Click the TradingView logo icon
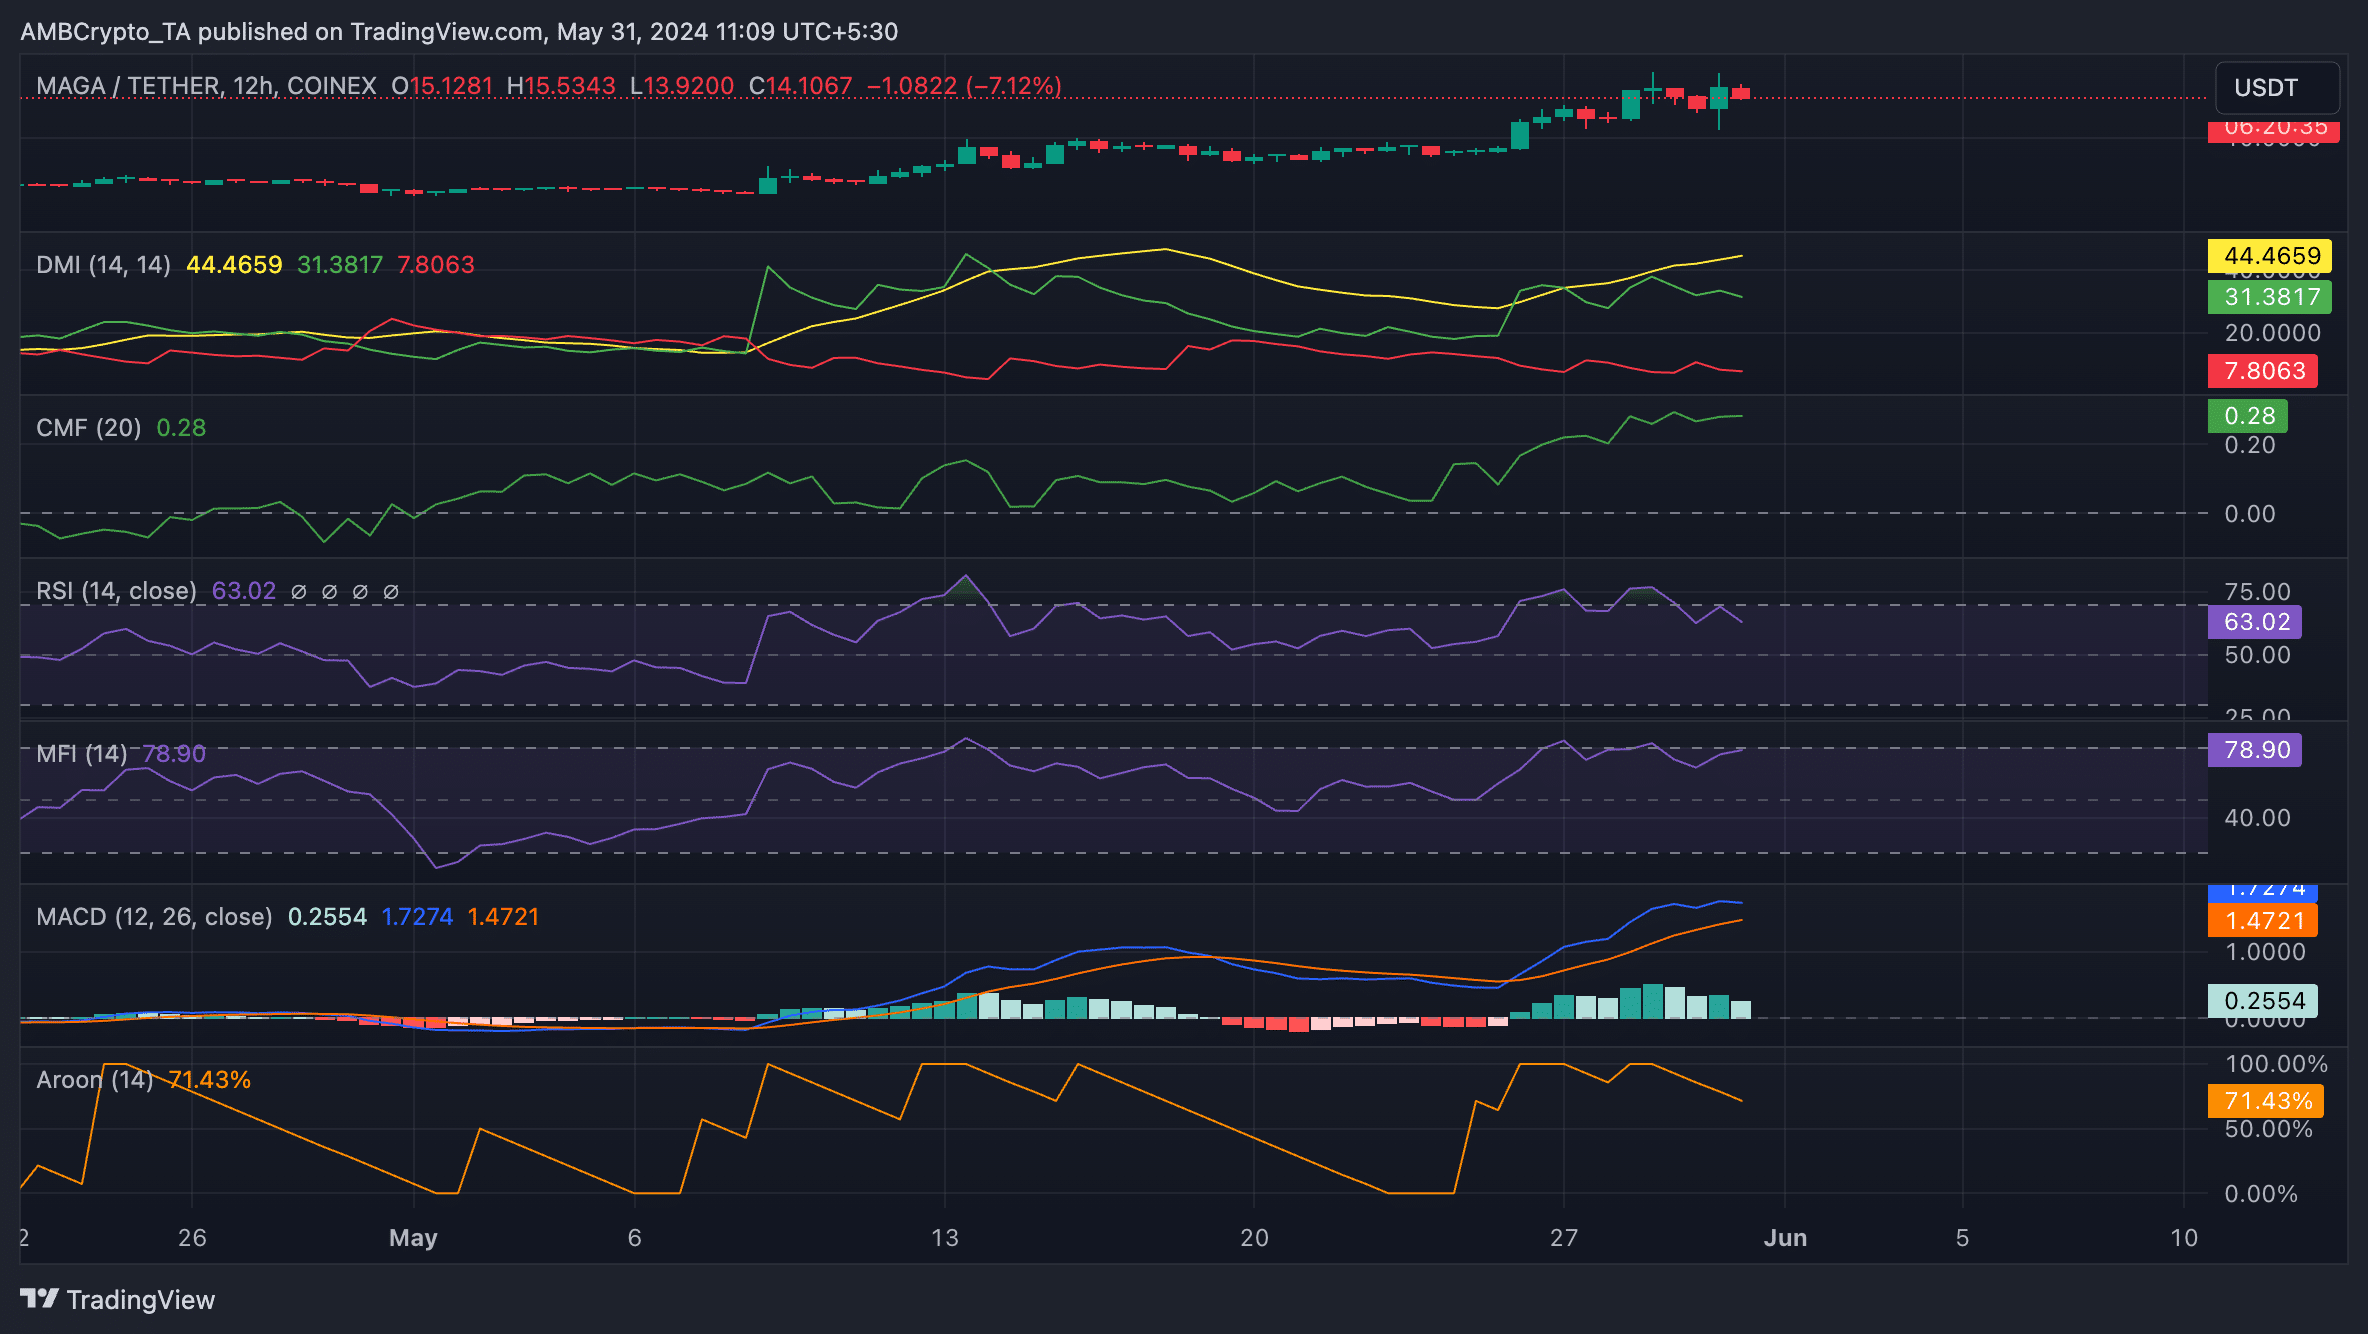This screenshot has width=2368, height=1334. (39, 1299)
